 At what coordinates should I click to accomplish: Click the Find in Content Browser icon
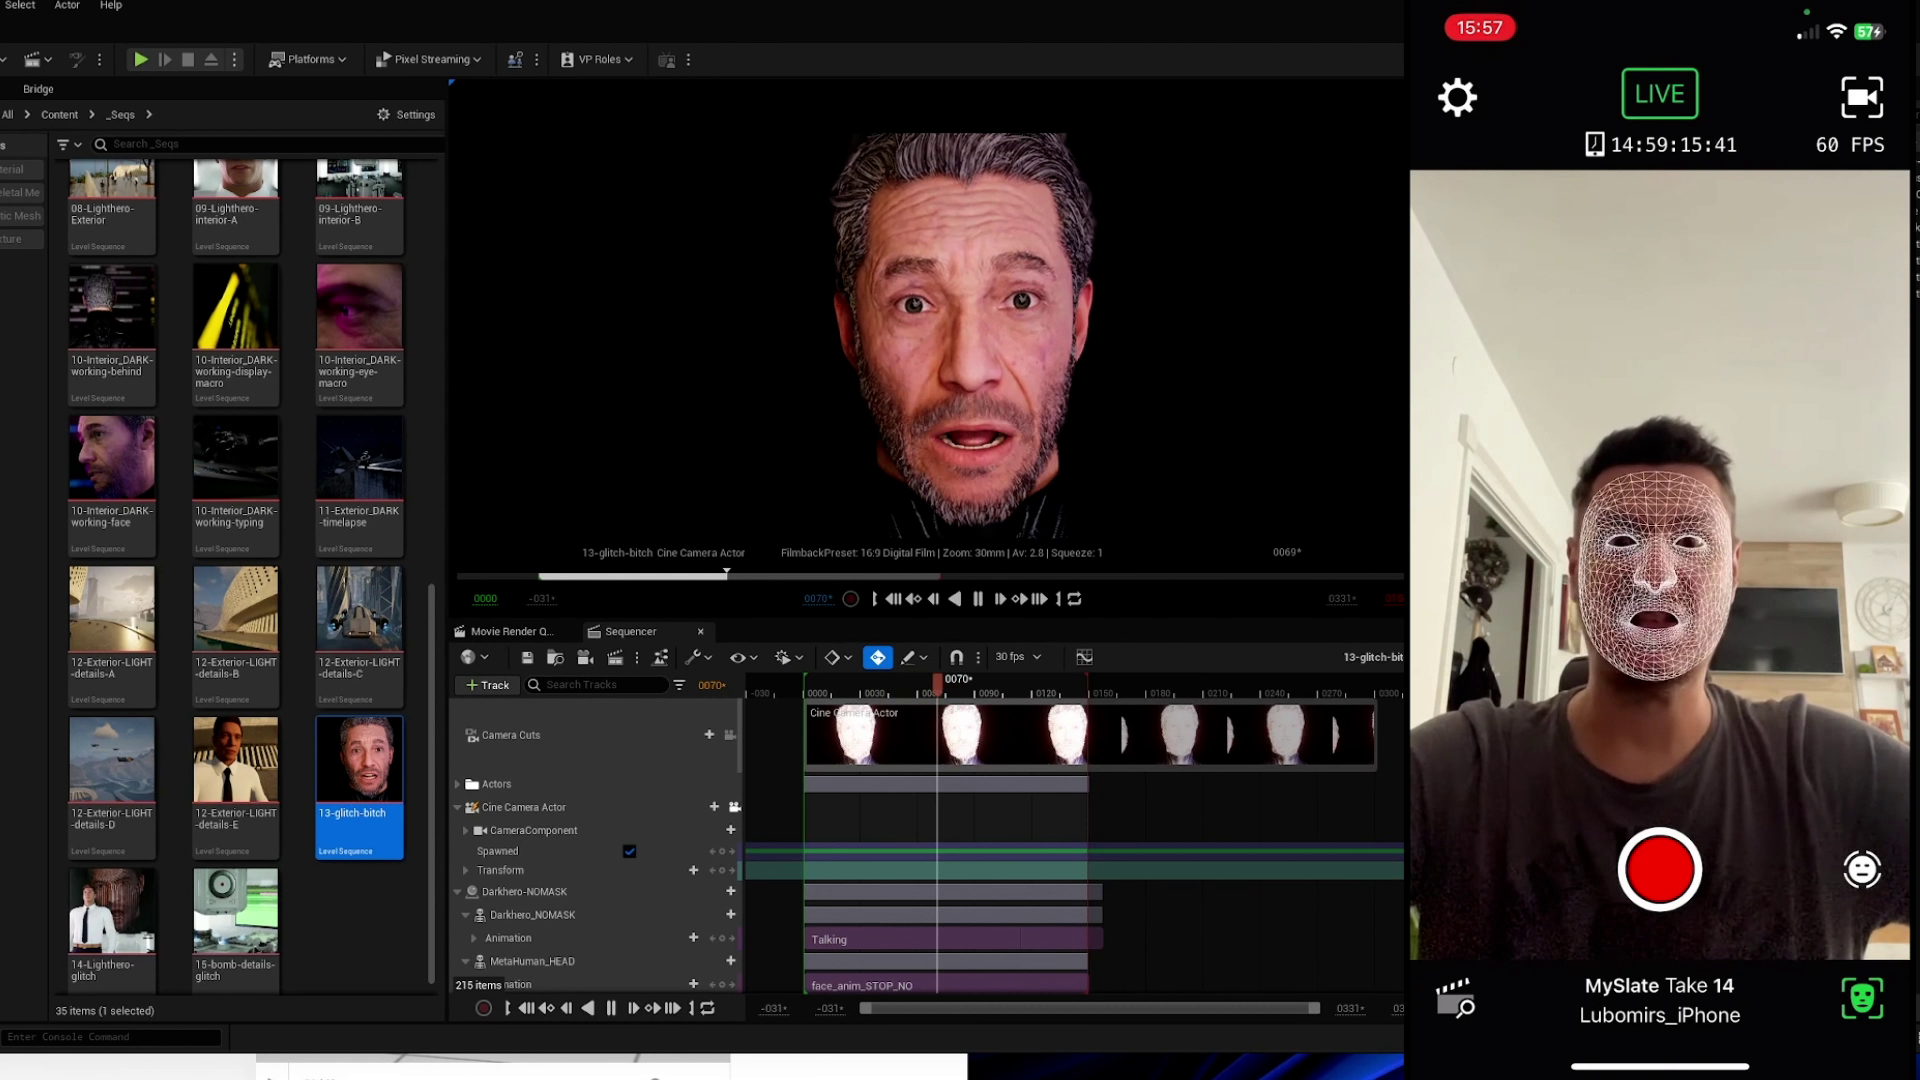(556, 658)
